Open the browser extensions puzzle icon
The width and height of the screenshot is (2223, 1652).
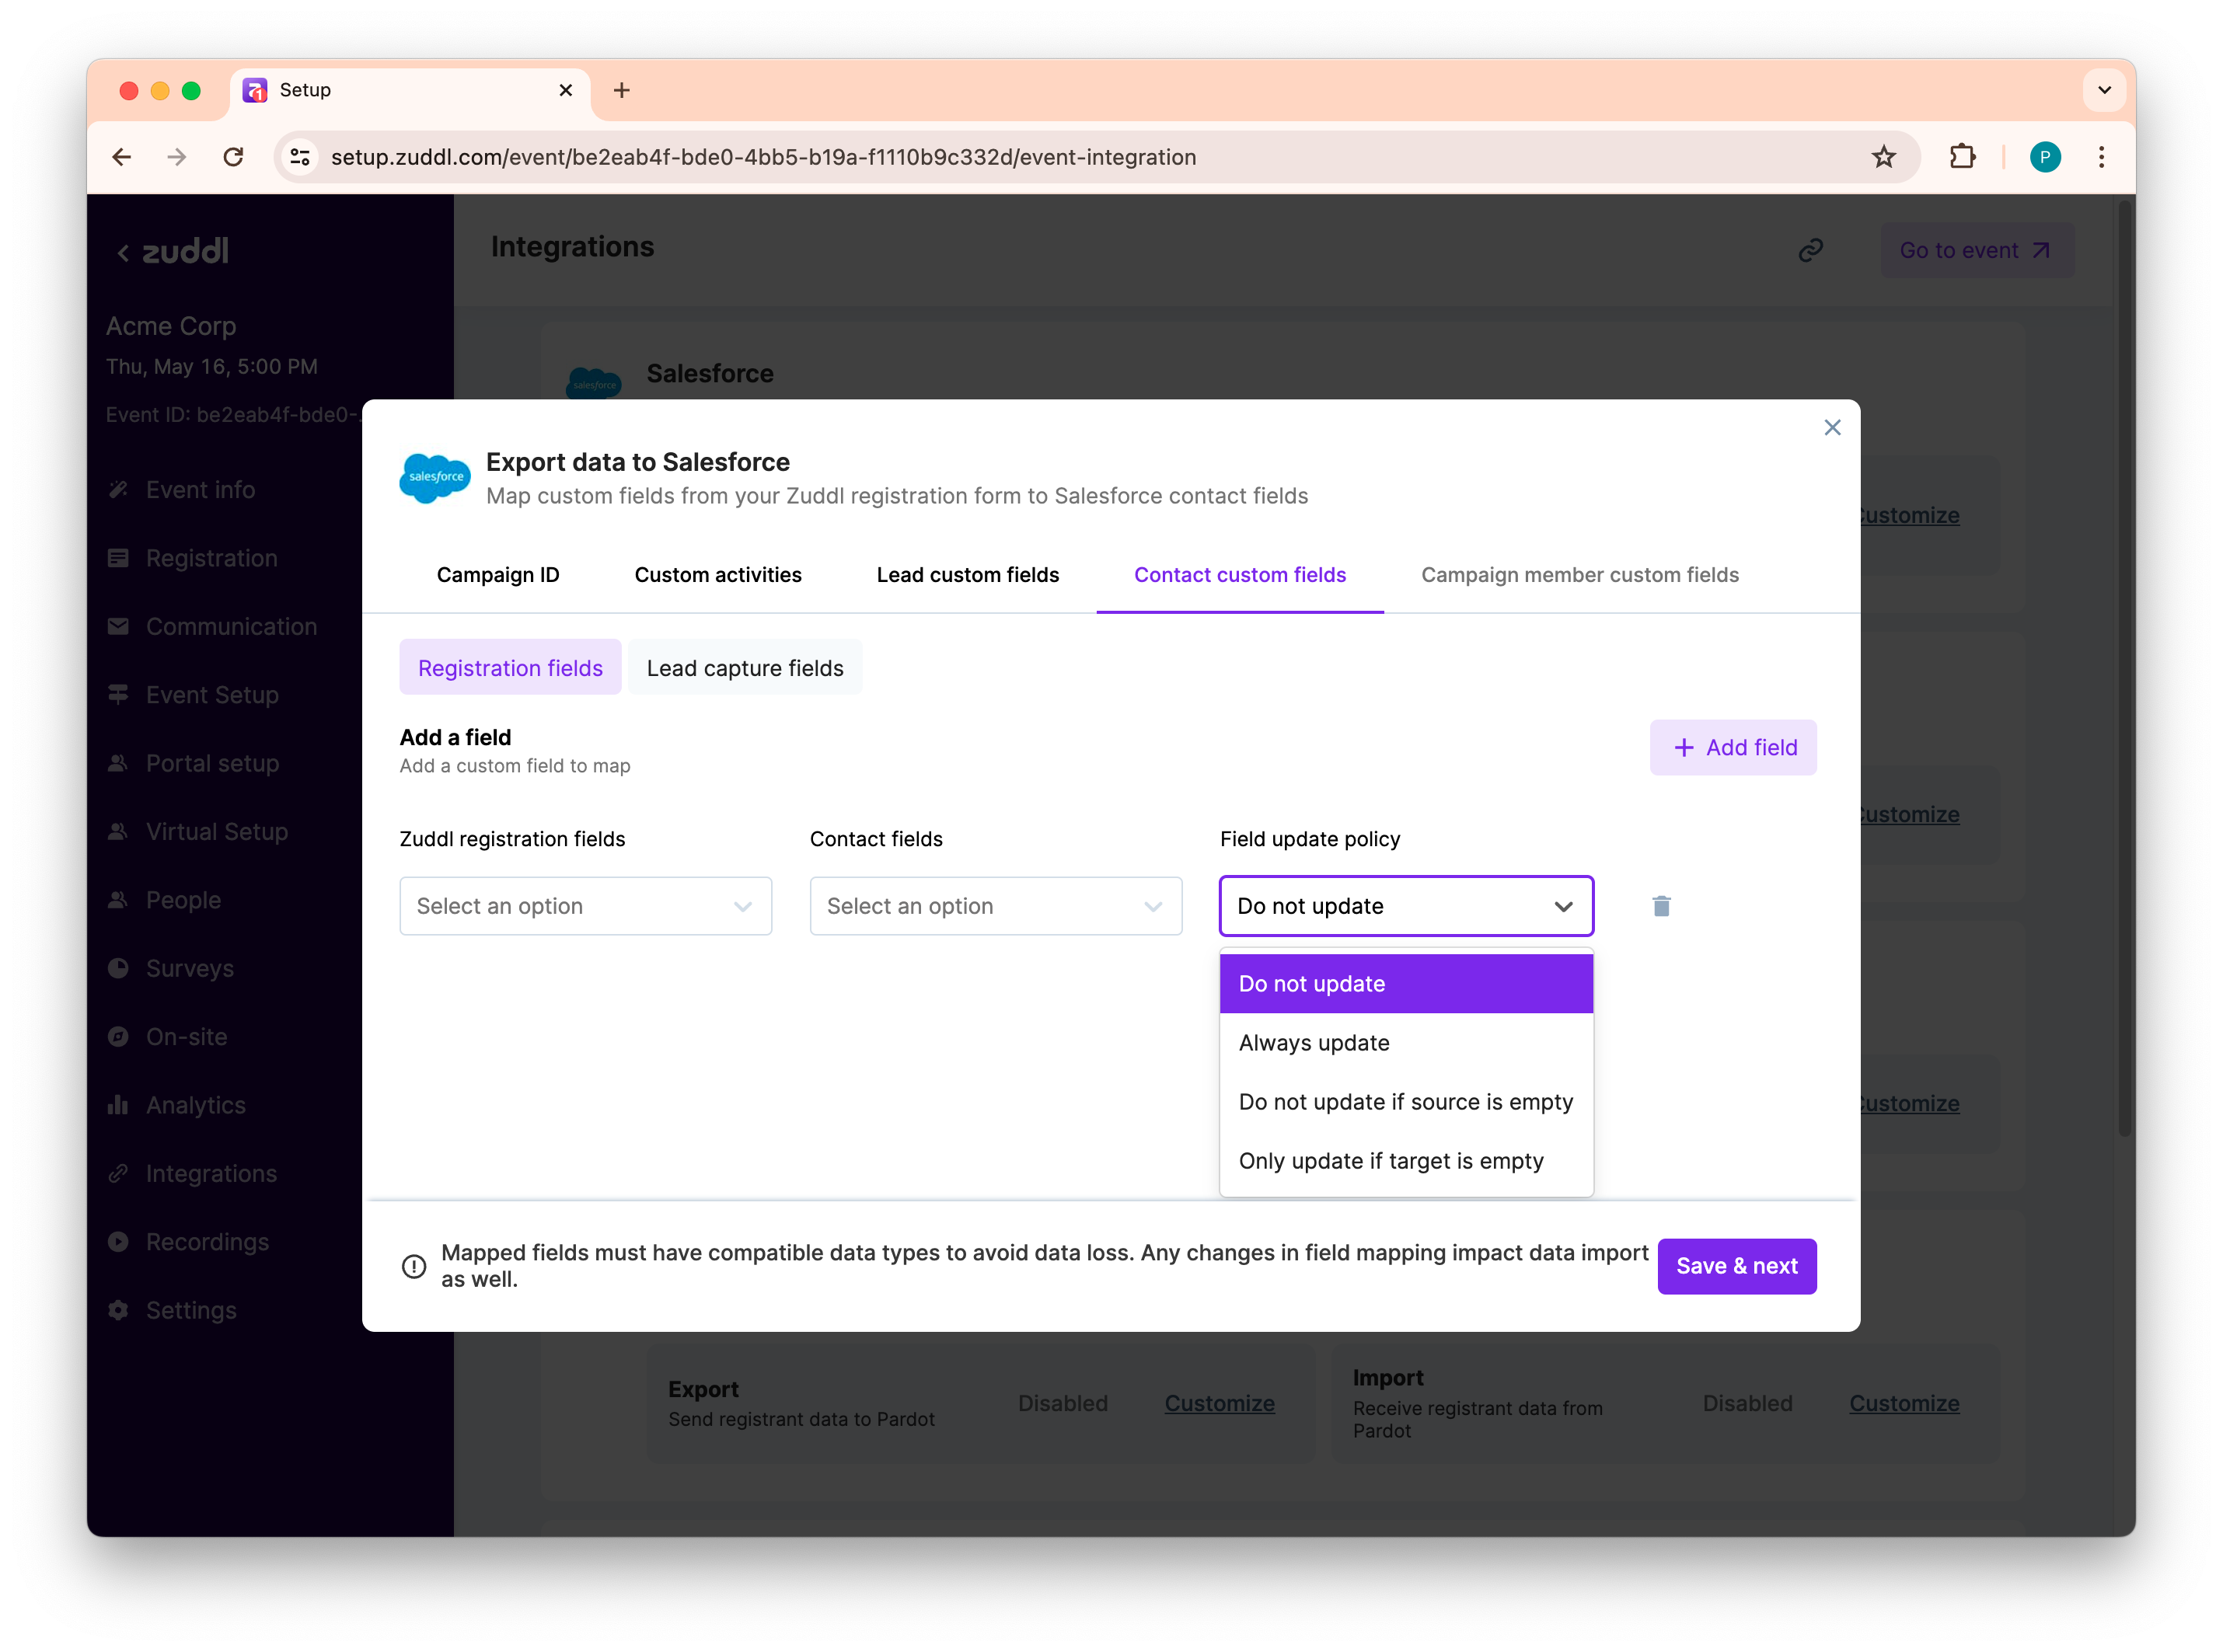pyautogui.click(x=1962, y=157)
